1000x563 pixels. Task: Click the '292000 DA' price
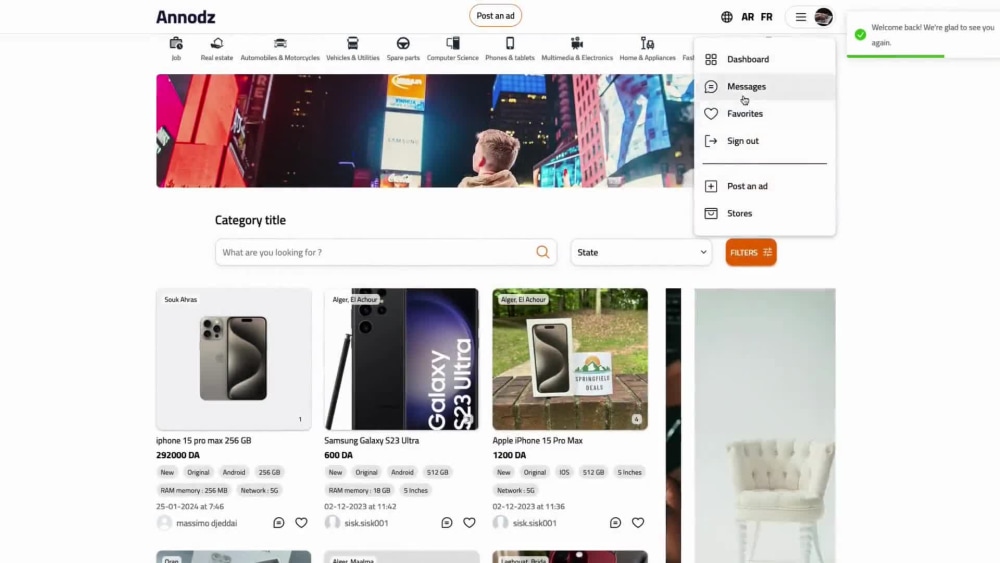(178, 455)
